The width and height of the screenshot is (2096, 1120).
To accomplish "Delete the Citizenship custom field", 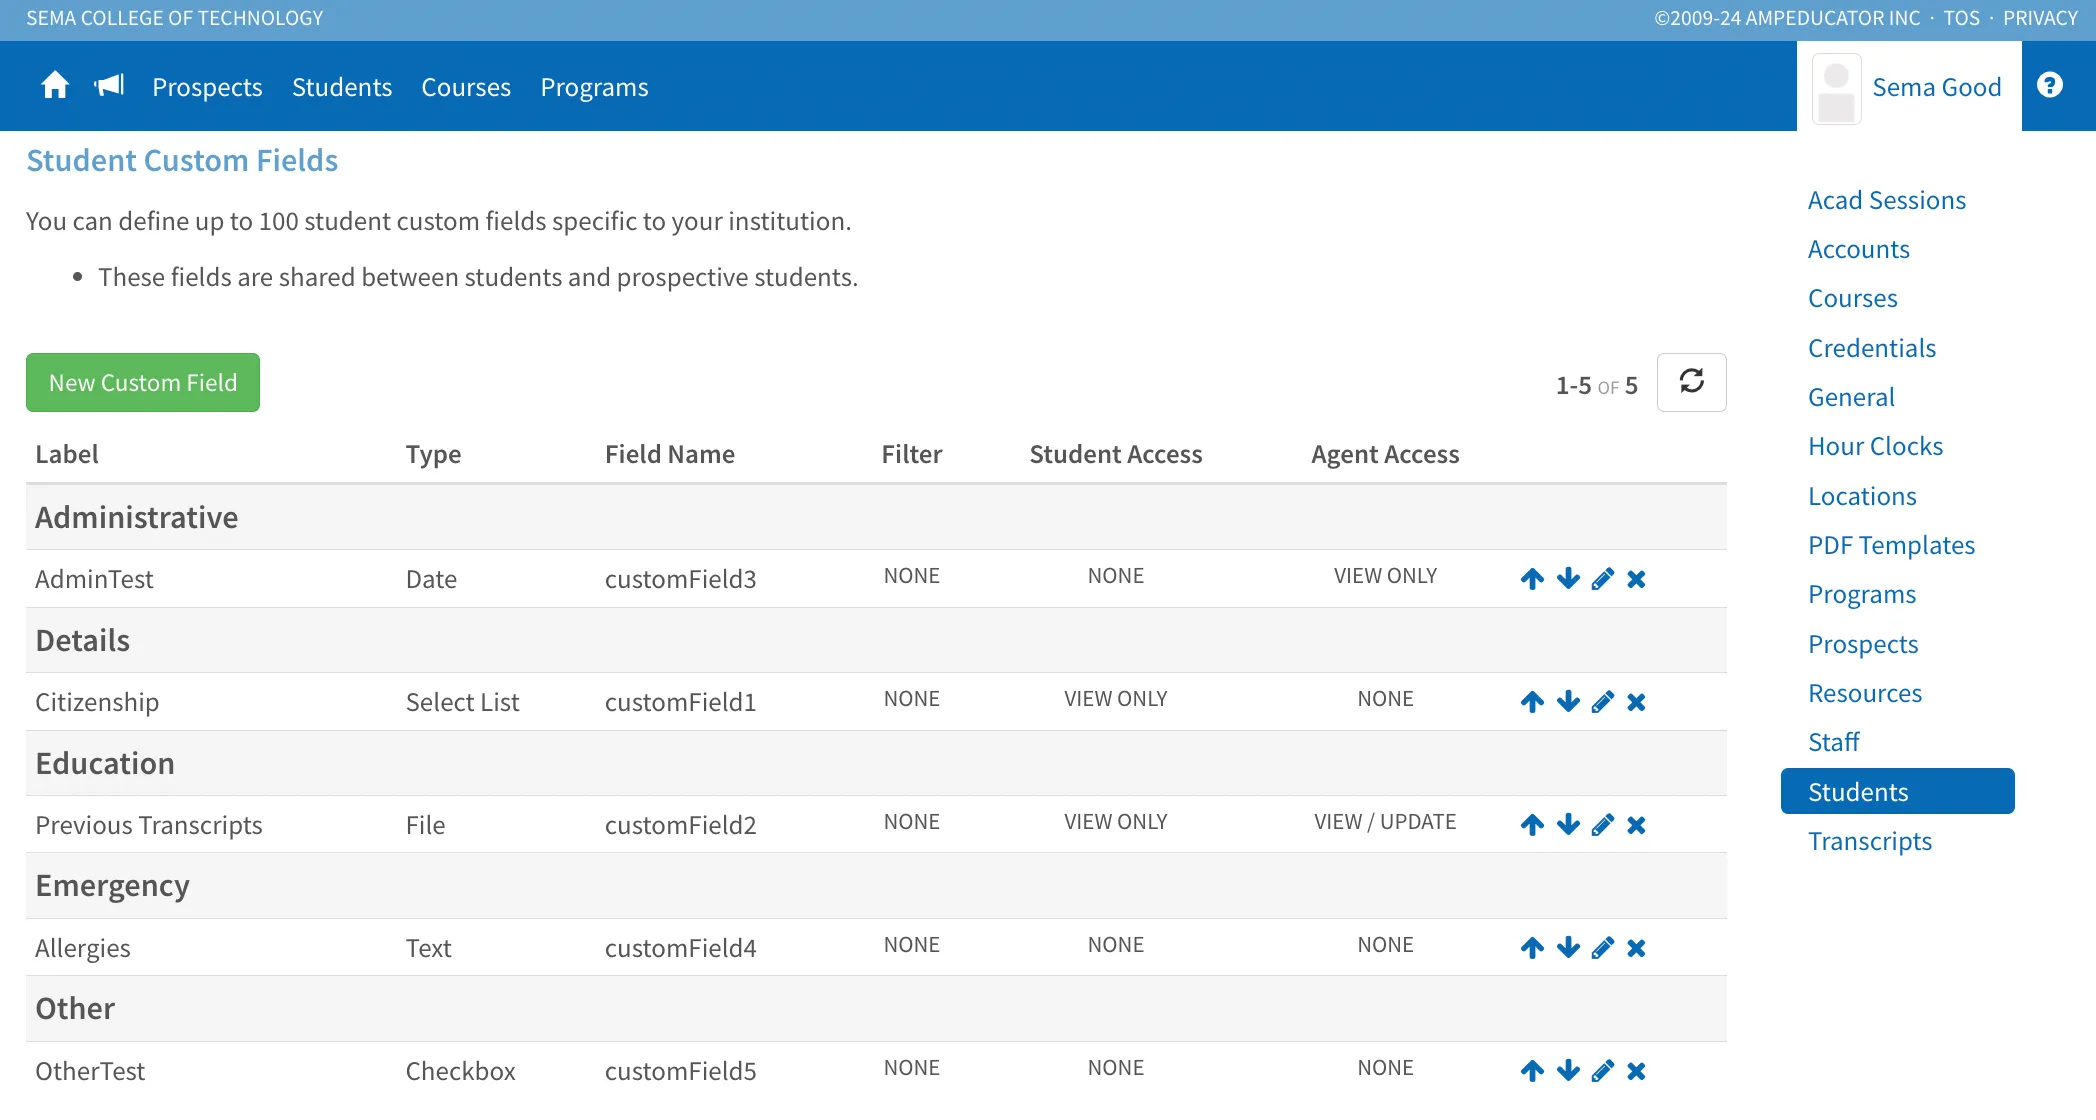I will [1636, 702].
